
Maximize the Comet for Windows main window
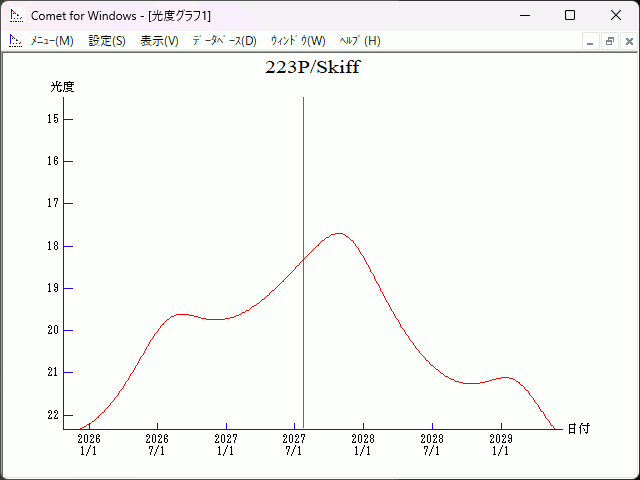(x=570, y=16)
